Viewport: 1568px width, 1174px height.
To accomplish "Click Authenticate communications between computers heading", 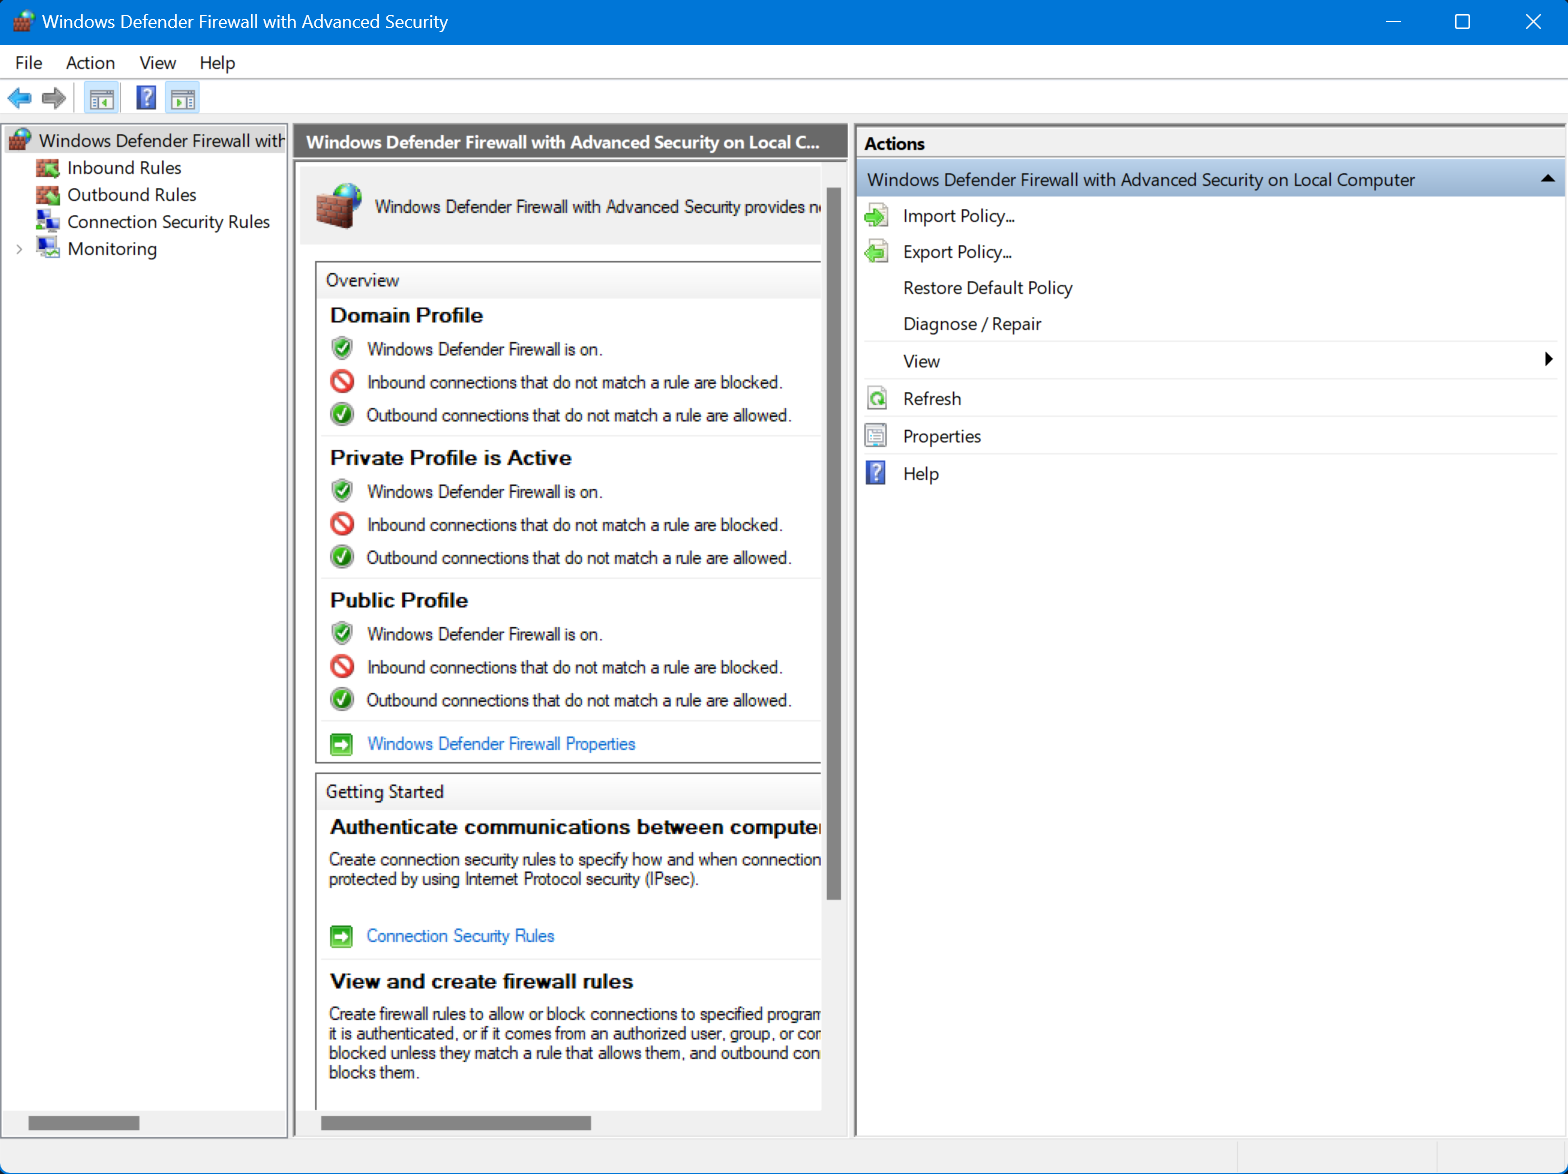I will coord(575,827).
